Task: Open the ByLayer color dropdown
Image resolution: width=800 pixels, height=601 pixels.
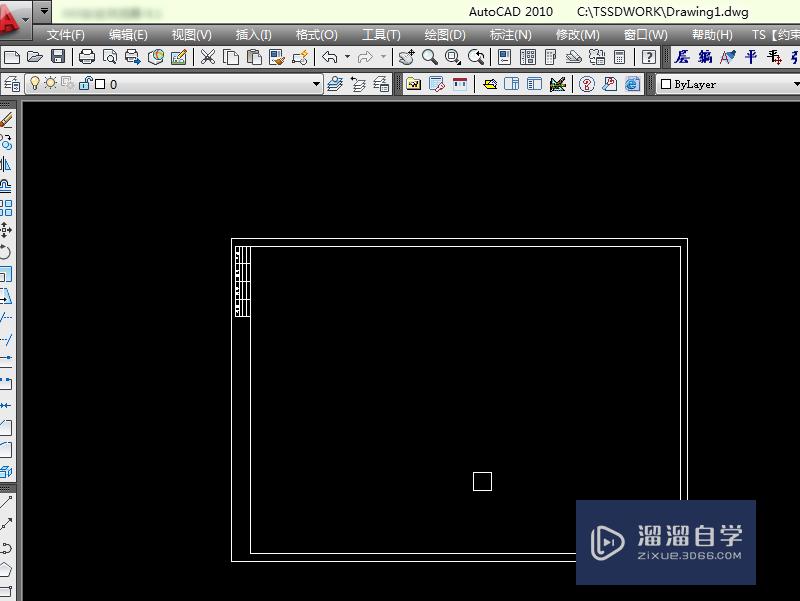Action: [x=795, y=84]
